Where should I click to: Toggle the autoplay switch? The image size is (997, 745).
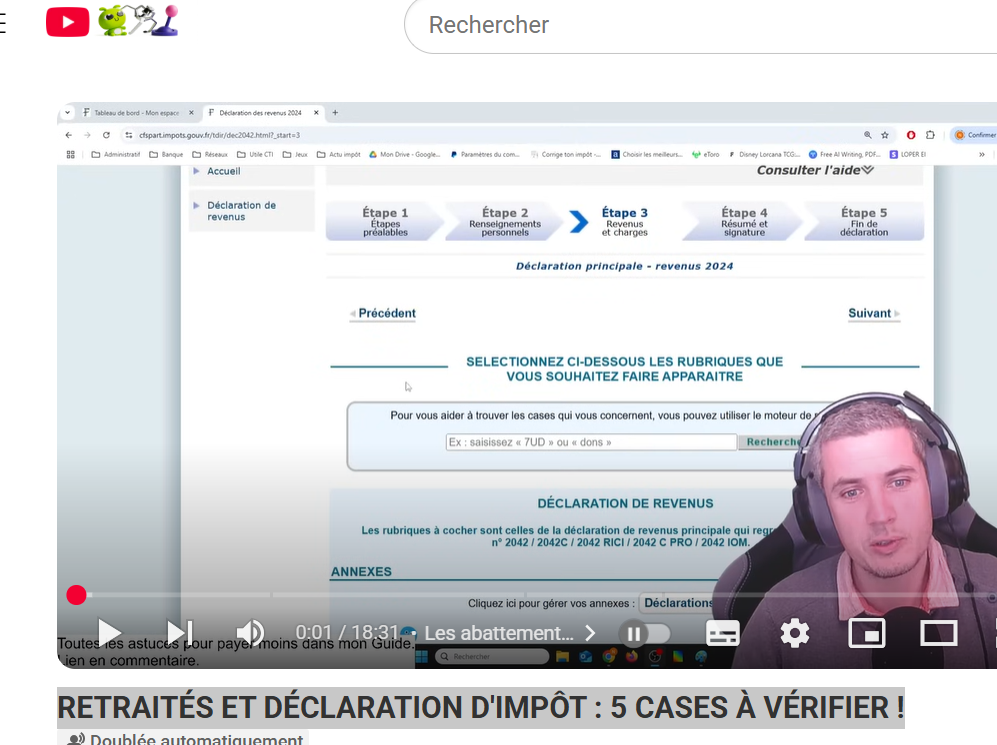coord(644,633)
